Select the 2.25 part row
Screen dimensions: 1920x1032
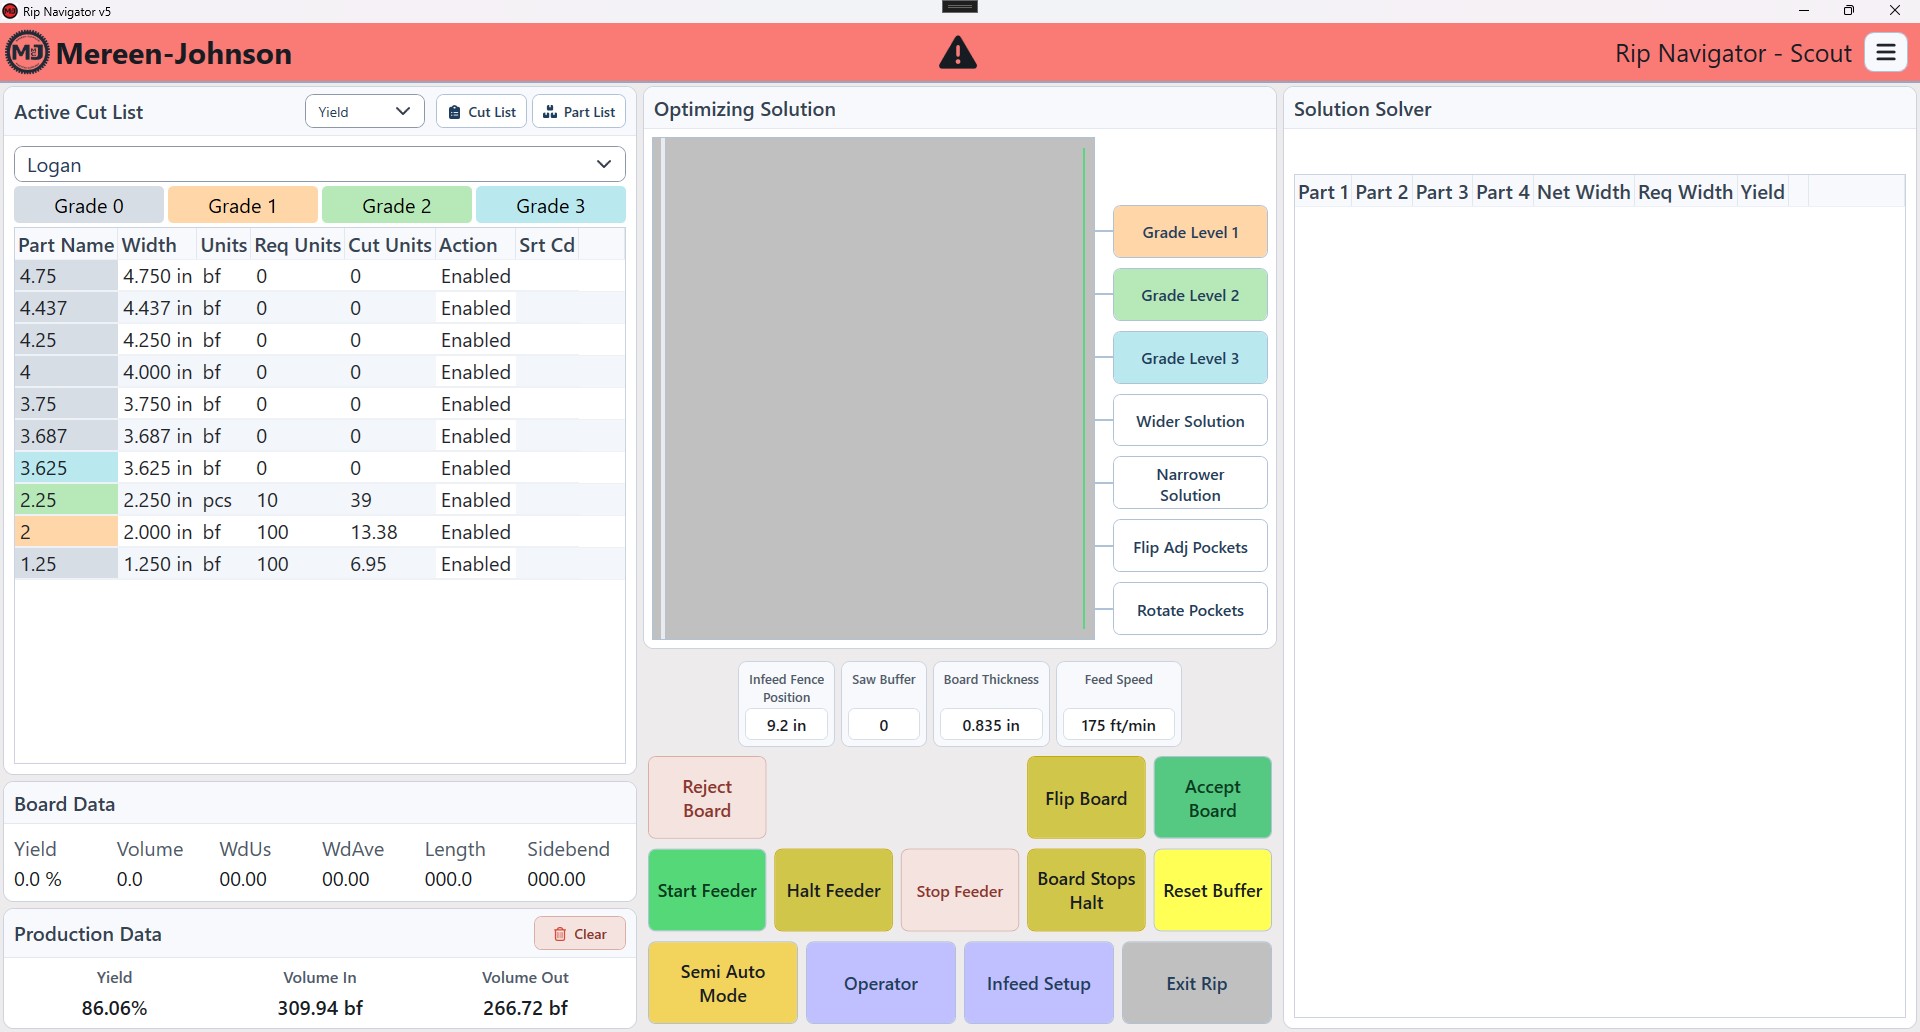pyautogui.click(x=320, y=500)
